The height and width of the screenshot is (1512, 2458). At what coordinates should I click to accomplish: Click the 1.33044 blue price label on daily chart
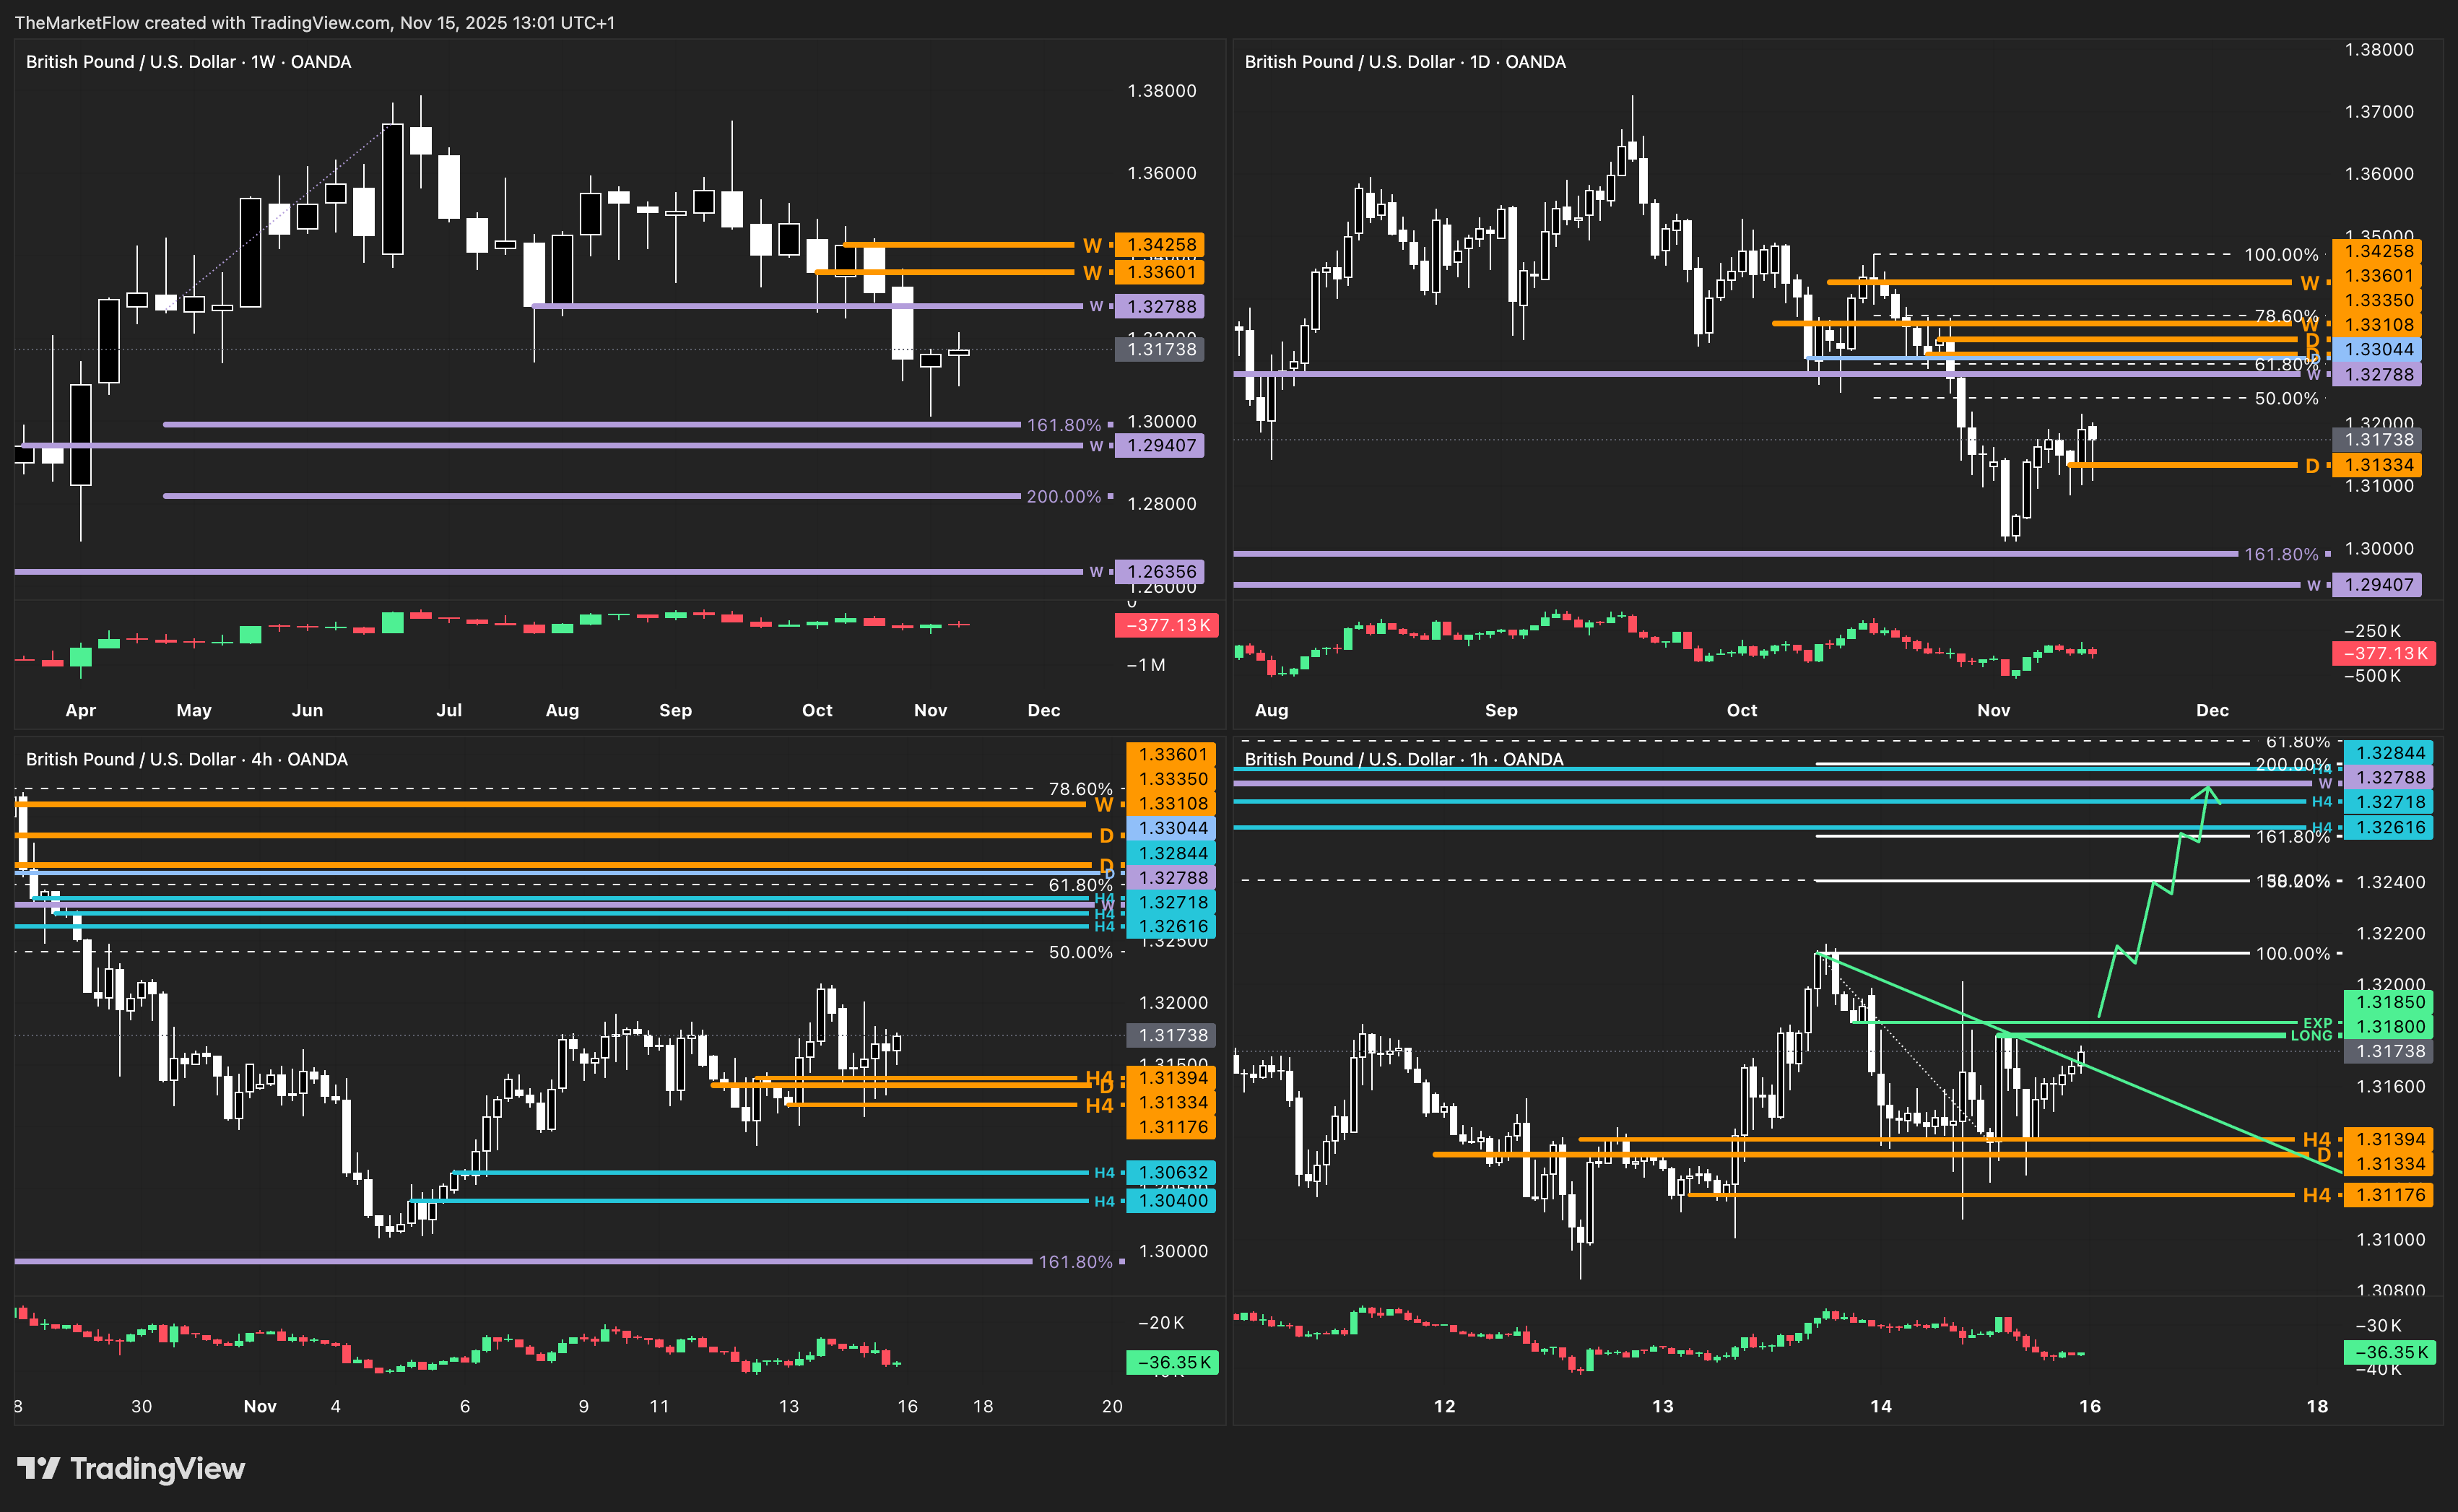click(x=2378, y=349)
